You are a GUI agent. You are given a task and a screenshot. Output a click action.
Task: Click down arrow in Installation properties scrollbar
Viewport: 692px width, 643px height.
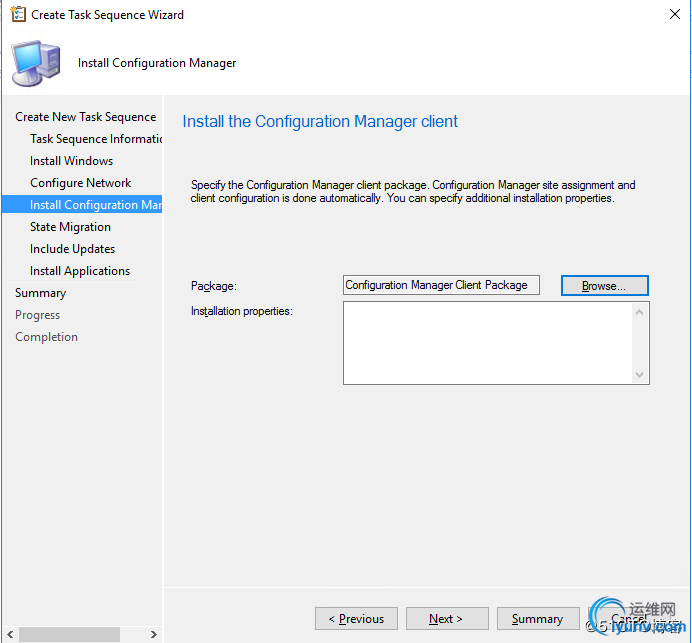(x=639, y=374)
